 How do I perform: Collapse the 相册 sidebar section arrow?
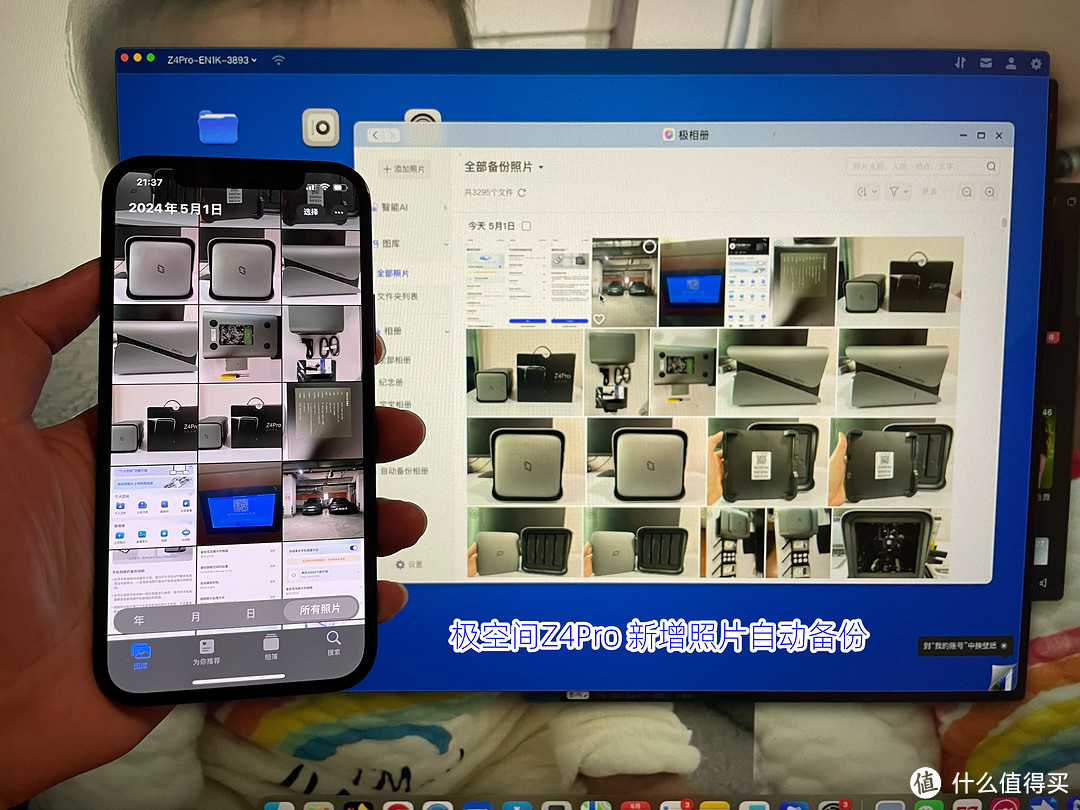pyautogui.click(x=447, y=332)
